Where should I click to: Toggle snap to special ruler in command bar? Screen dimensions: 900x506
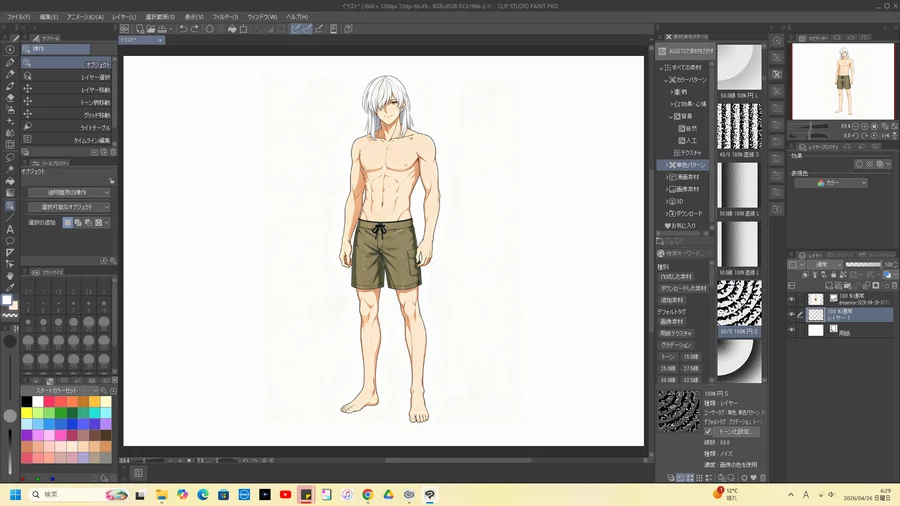tap(307, 29)
